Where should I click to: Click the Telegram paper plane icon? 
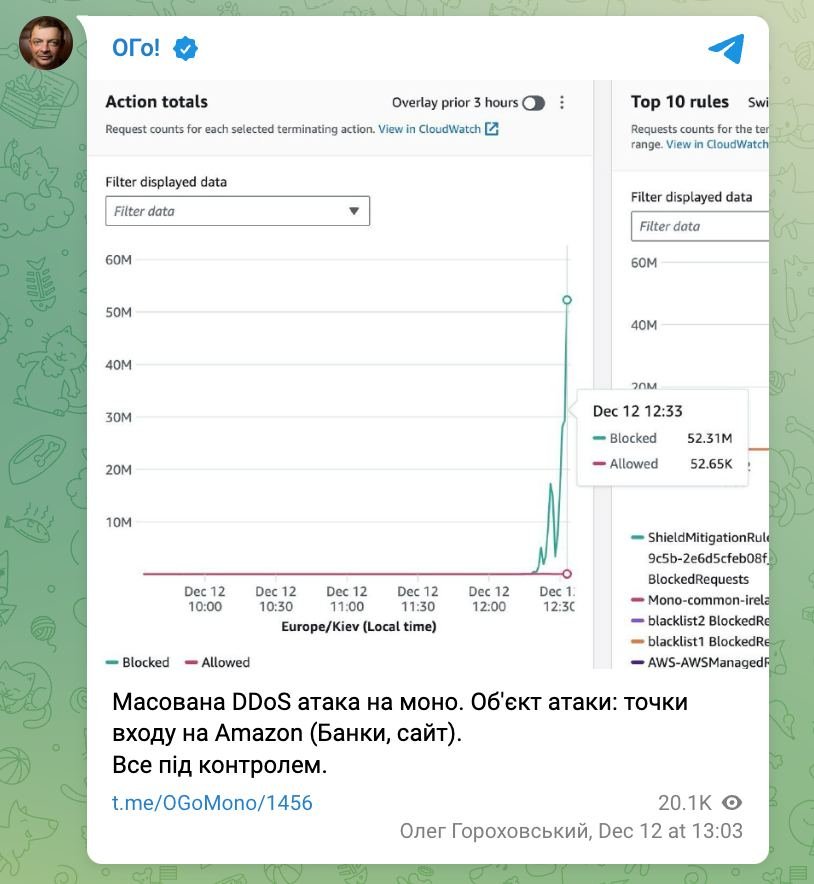coord(725,48)
